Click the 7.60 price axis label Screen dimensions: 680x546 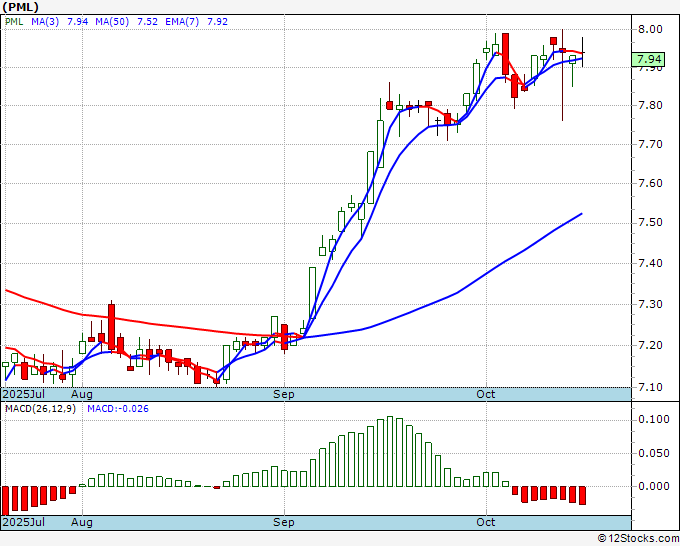[x=650, y=183]
